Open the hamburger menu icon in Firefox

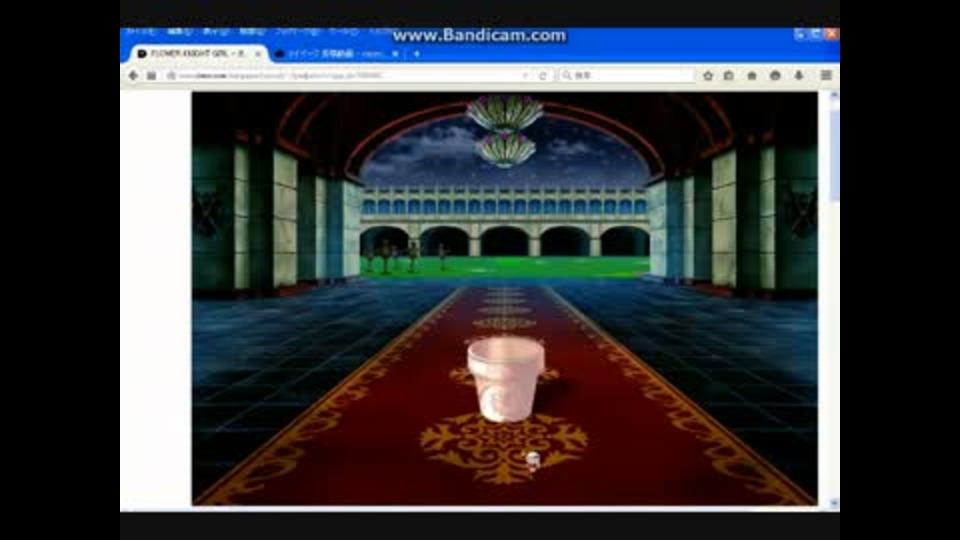click(x=826, y=75)
